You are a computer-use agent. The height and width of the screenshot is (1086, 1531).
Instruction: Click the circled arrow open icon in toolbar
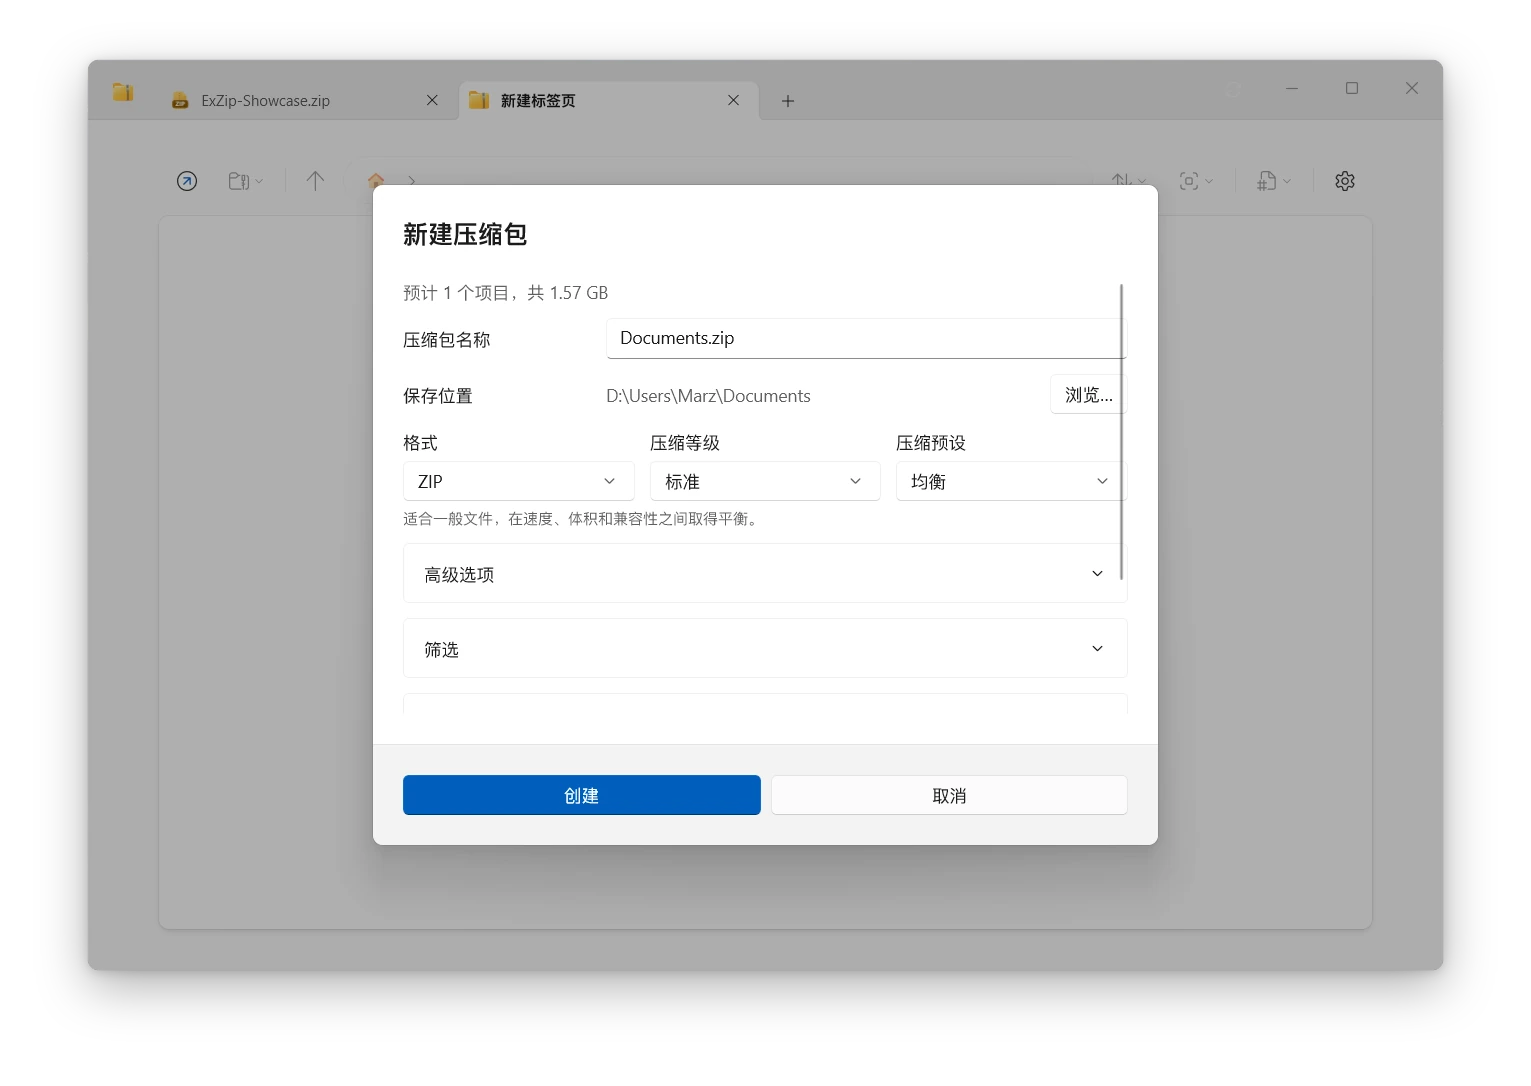187,181
